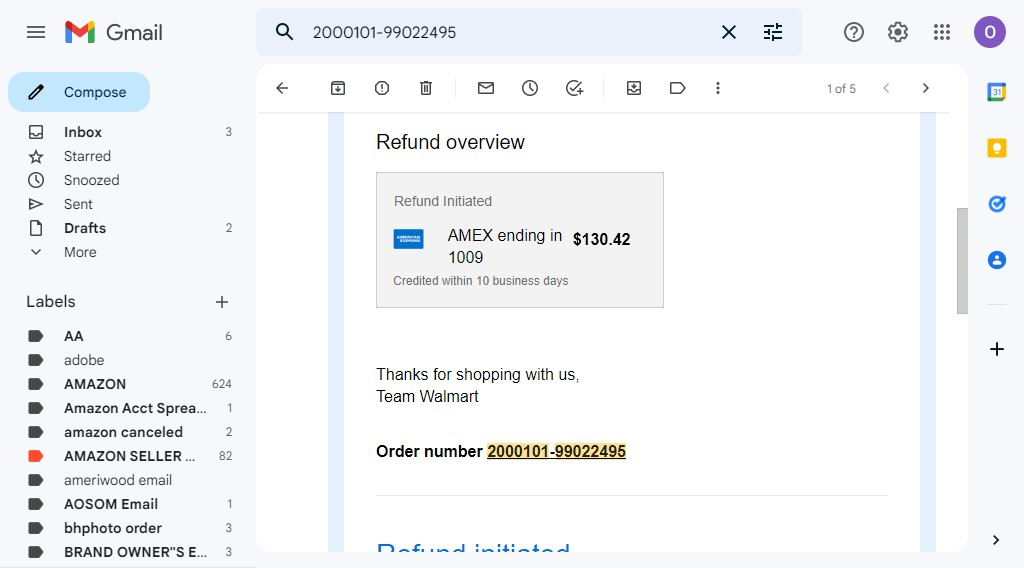This screenshot has width=1024, height=568.
Task: Click the Labels section heading
Action: pos(51,302)
